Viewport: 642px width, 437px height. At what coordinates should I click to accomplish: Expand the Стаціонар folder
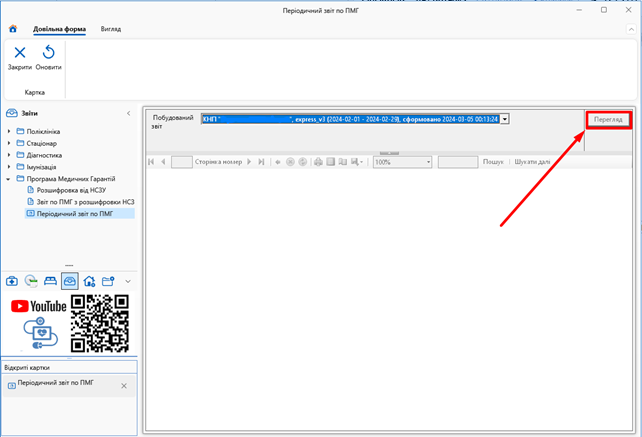tap(9, 143)
